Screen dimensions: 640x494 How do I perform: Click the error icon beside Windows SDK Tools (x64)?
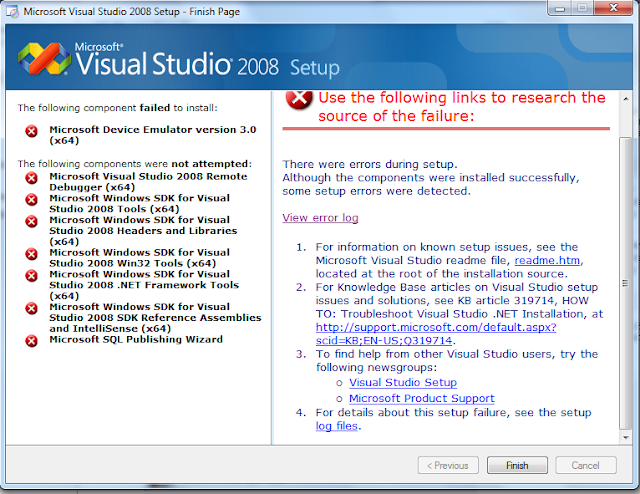pos(31,200)
